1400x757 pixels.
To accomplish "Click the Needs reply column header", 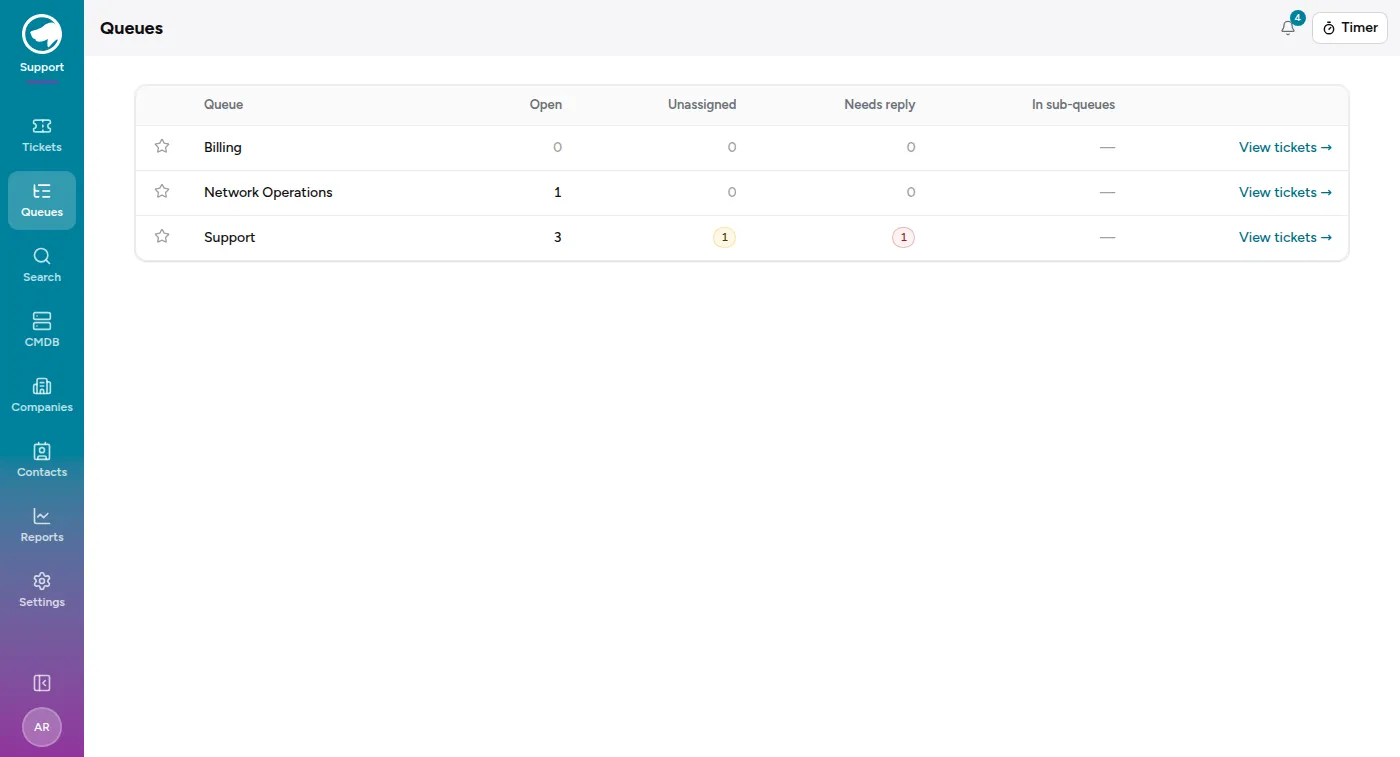I will (880, 104).
